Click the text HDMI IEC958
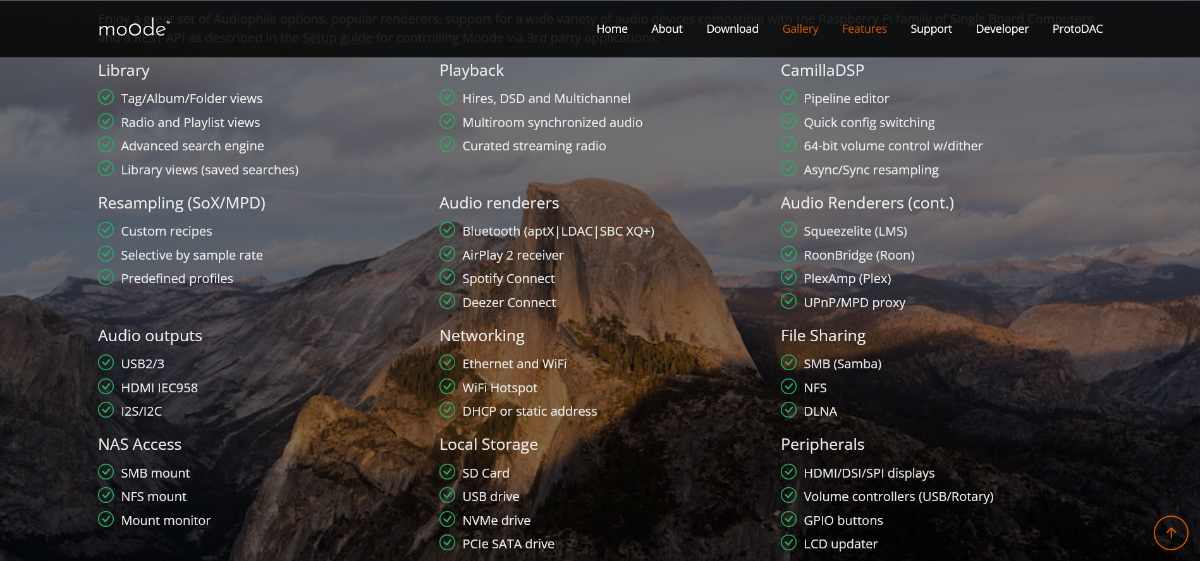This screenshot has height=561, width=1200. coord(160,387)
